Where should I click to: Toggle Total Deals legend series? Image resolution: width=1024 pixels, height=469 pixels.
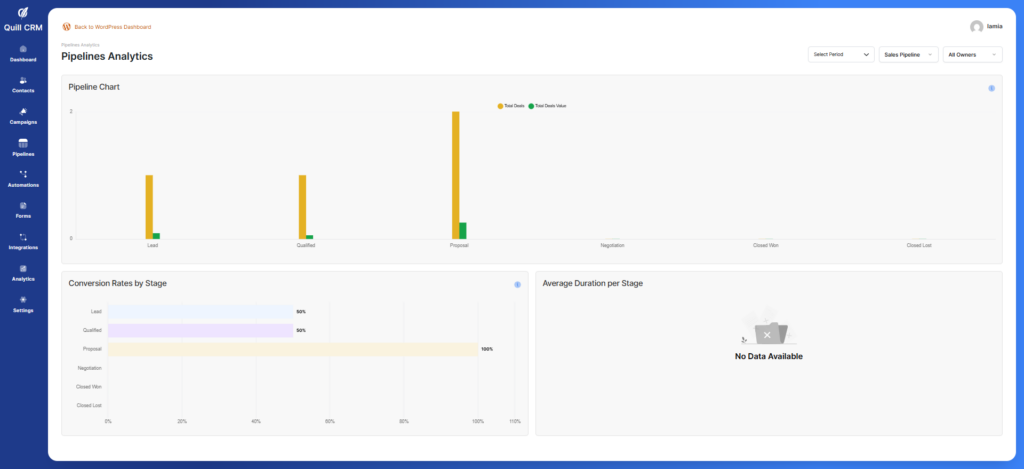[511, 105]
